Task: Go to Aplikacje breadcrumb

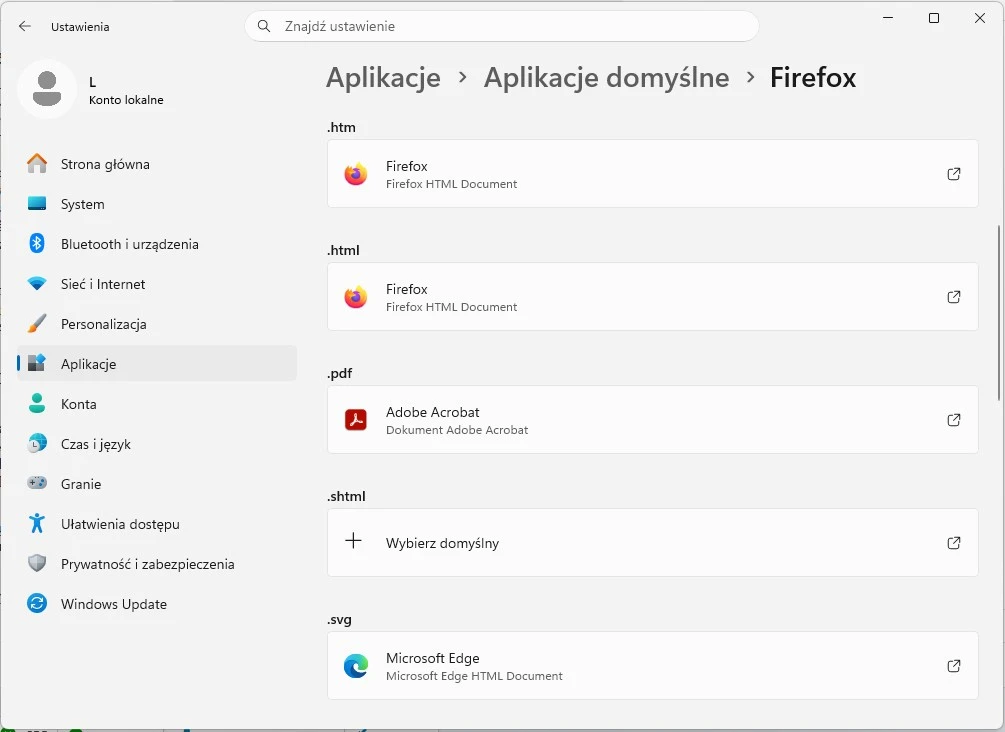Action: click(383, 78)
